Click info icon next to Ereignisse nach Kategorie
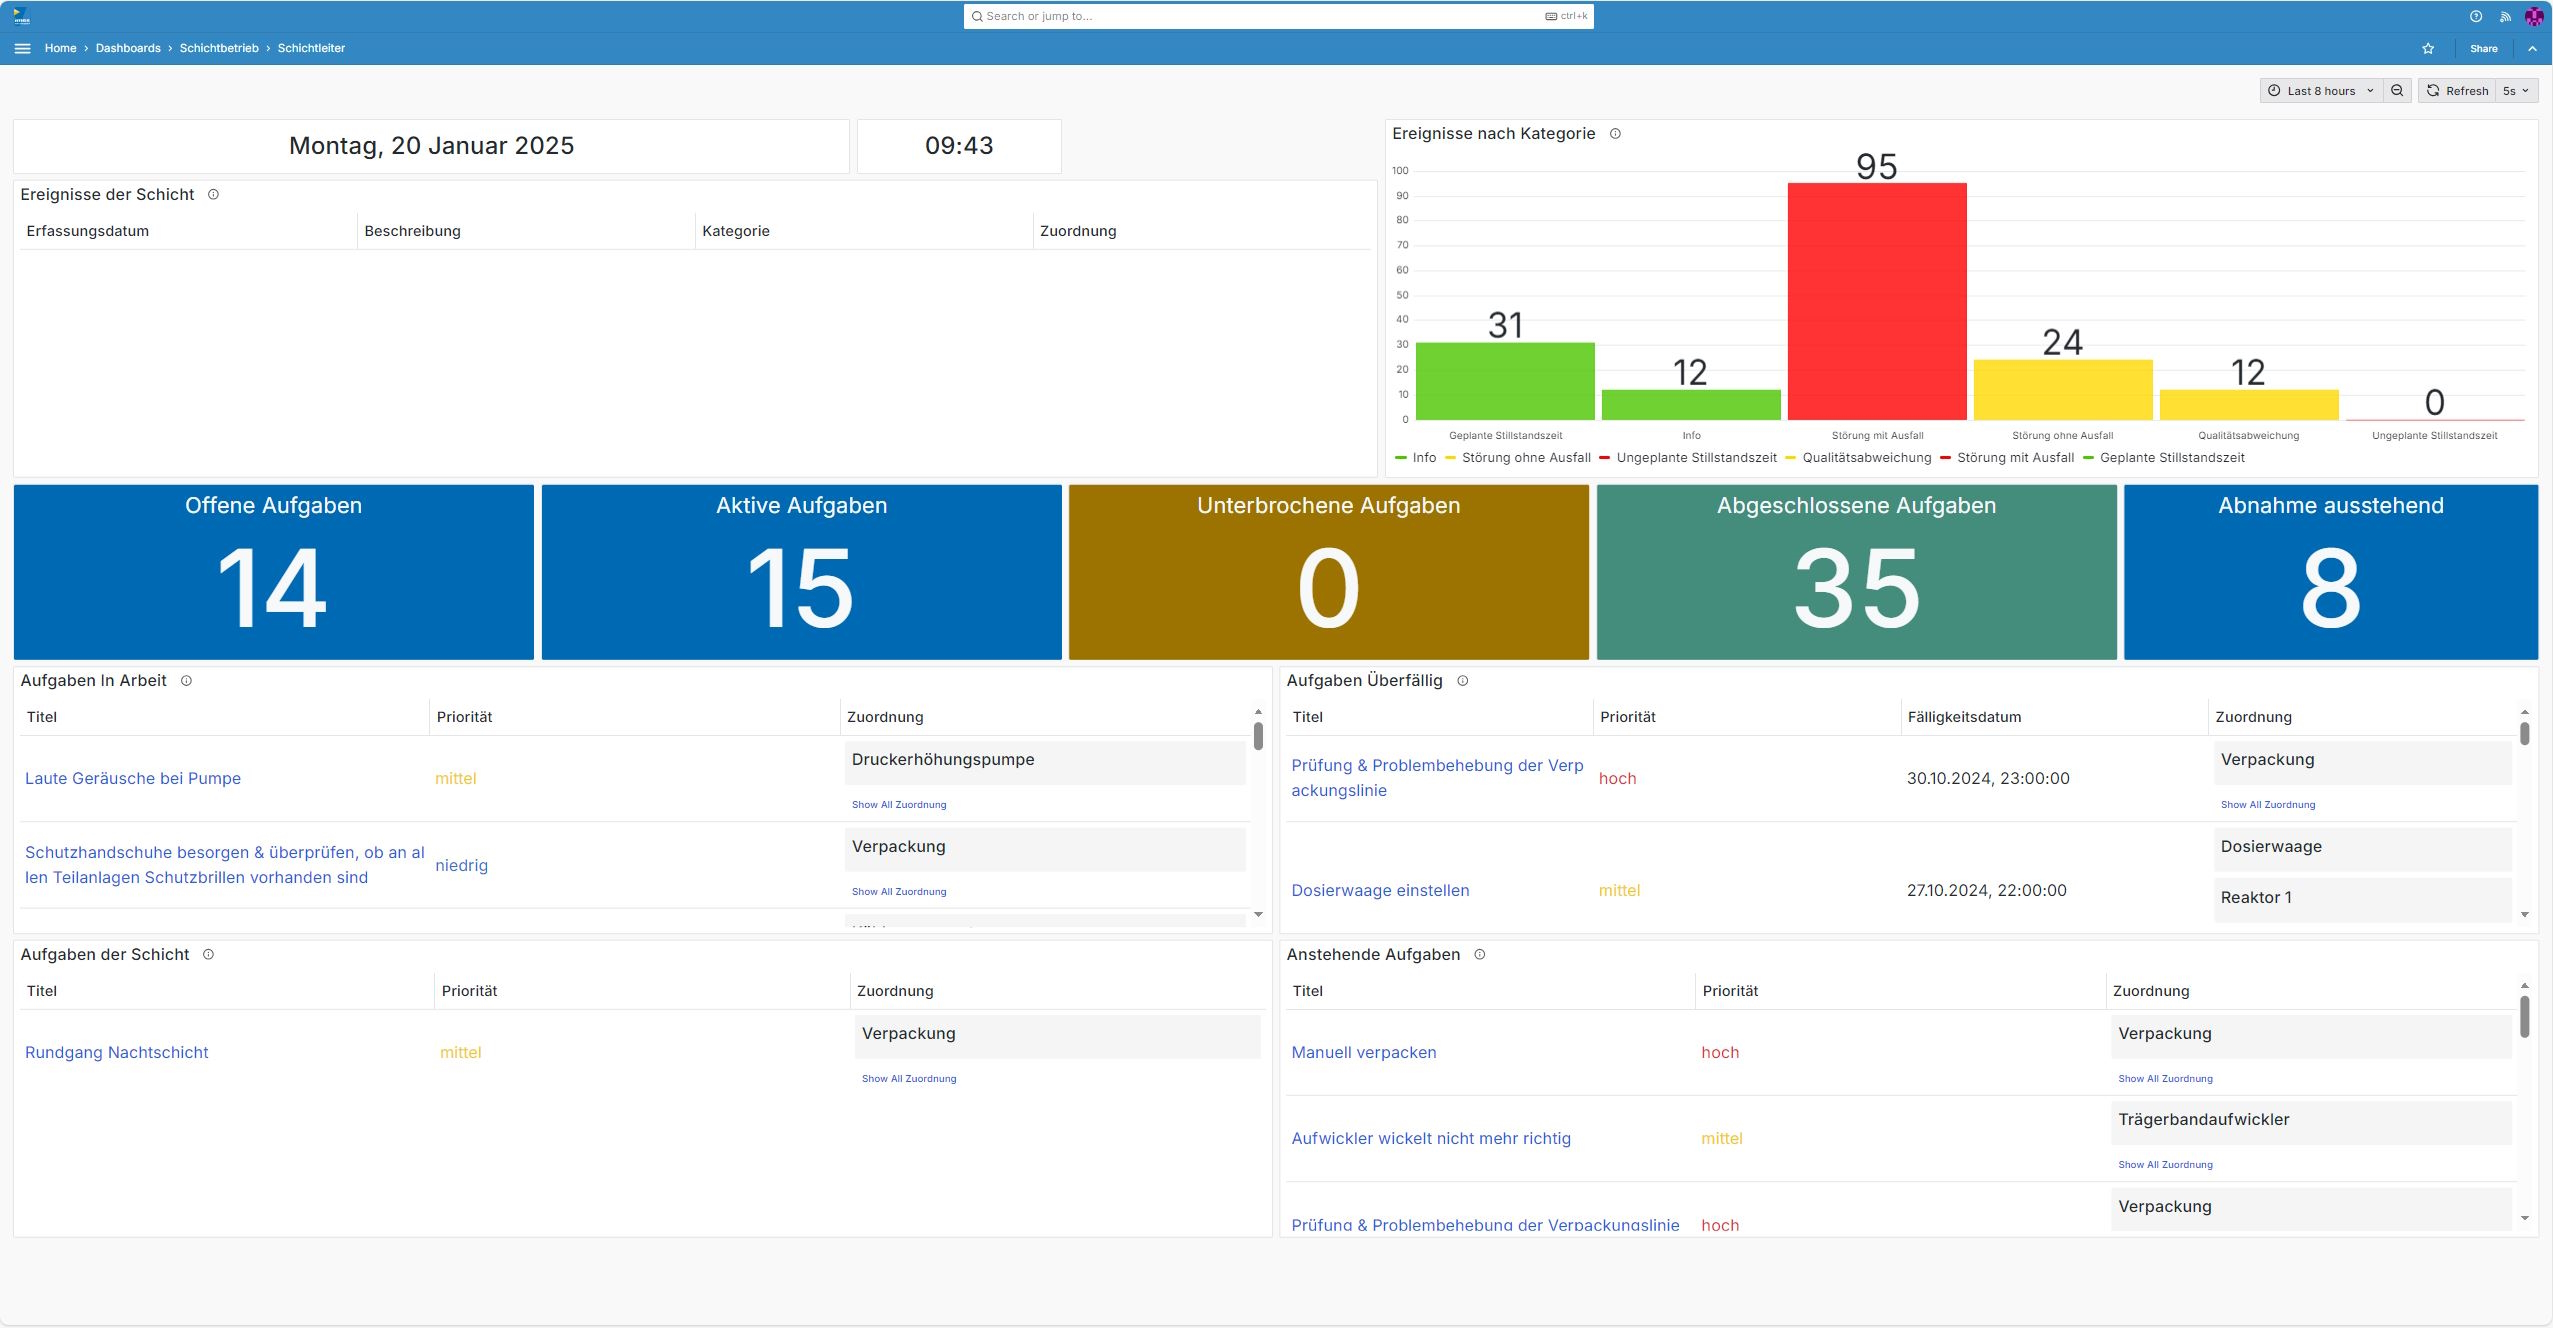 point(1615,134)
